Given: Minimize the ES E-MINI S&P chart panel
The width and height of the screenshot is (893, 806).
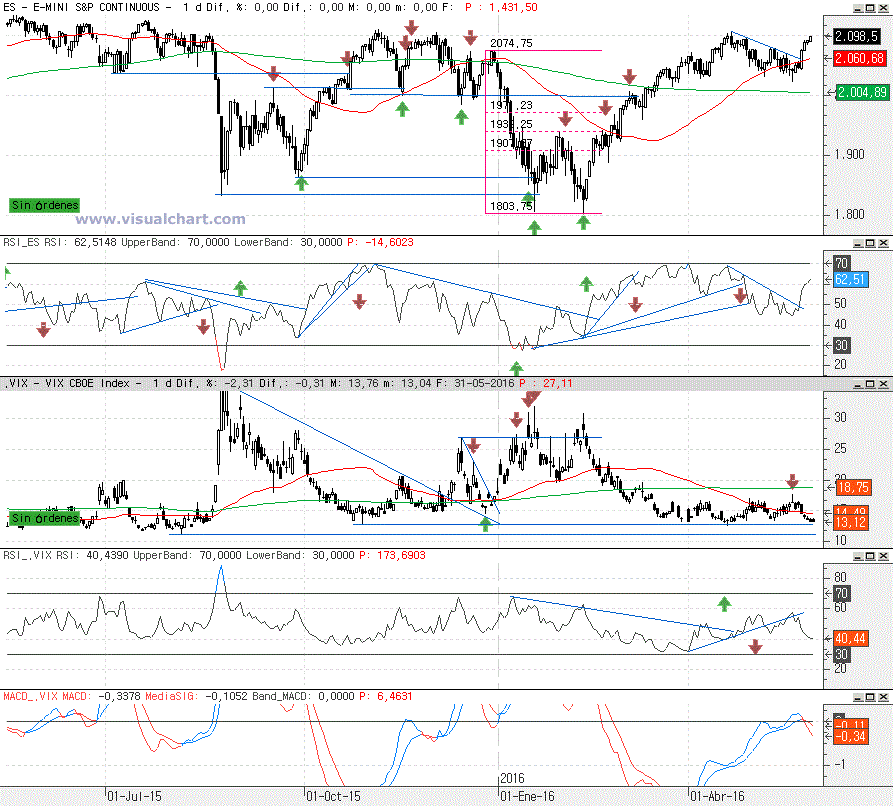Looking at the screenshot, I should [858, 8].
